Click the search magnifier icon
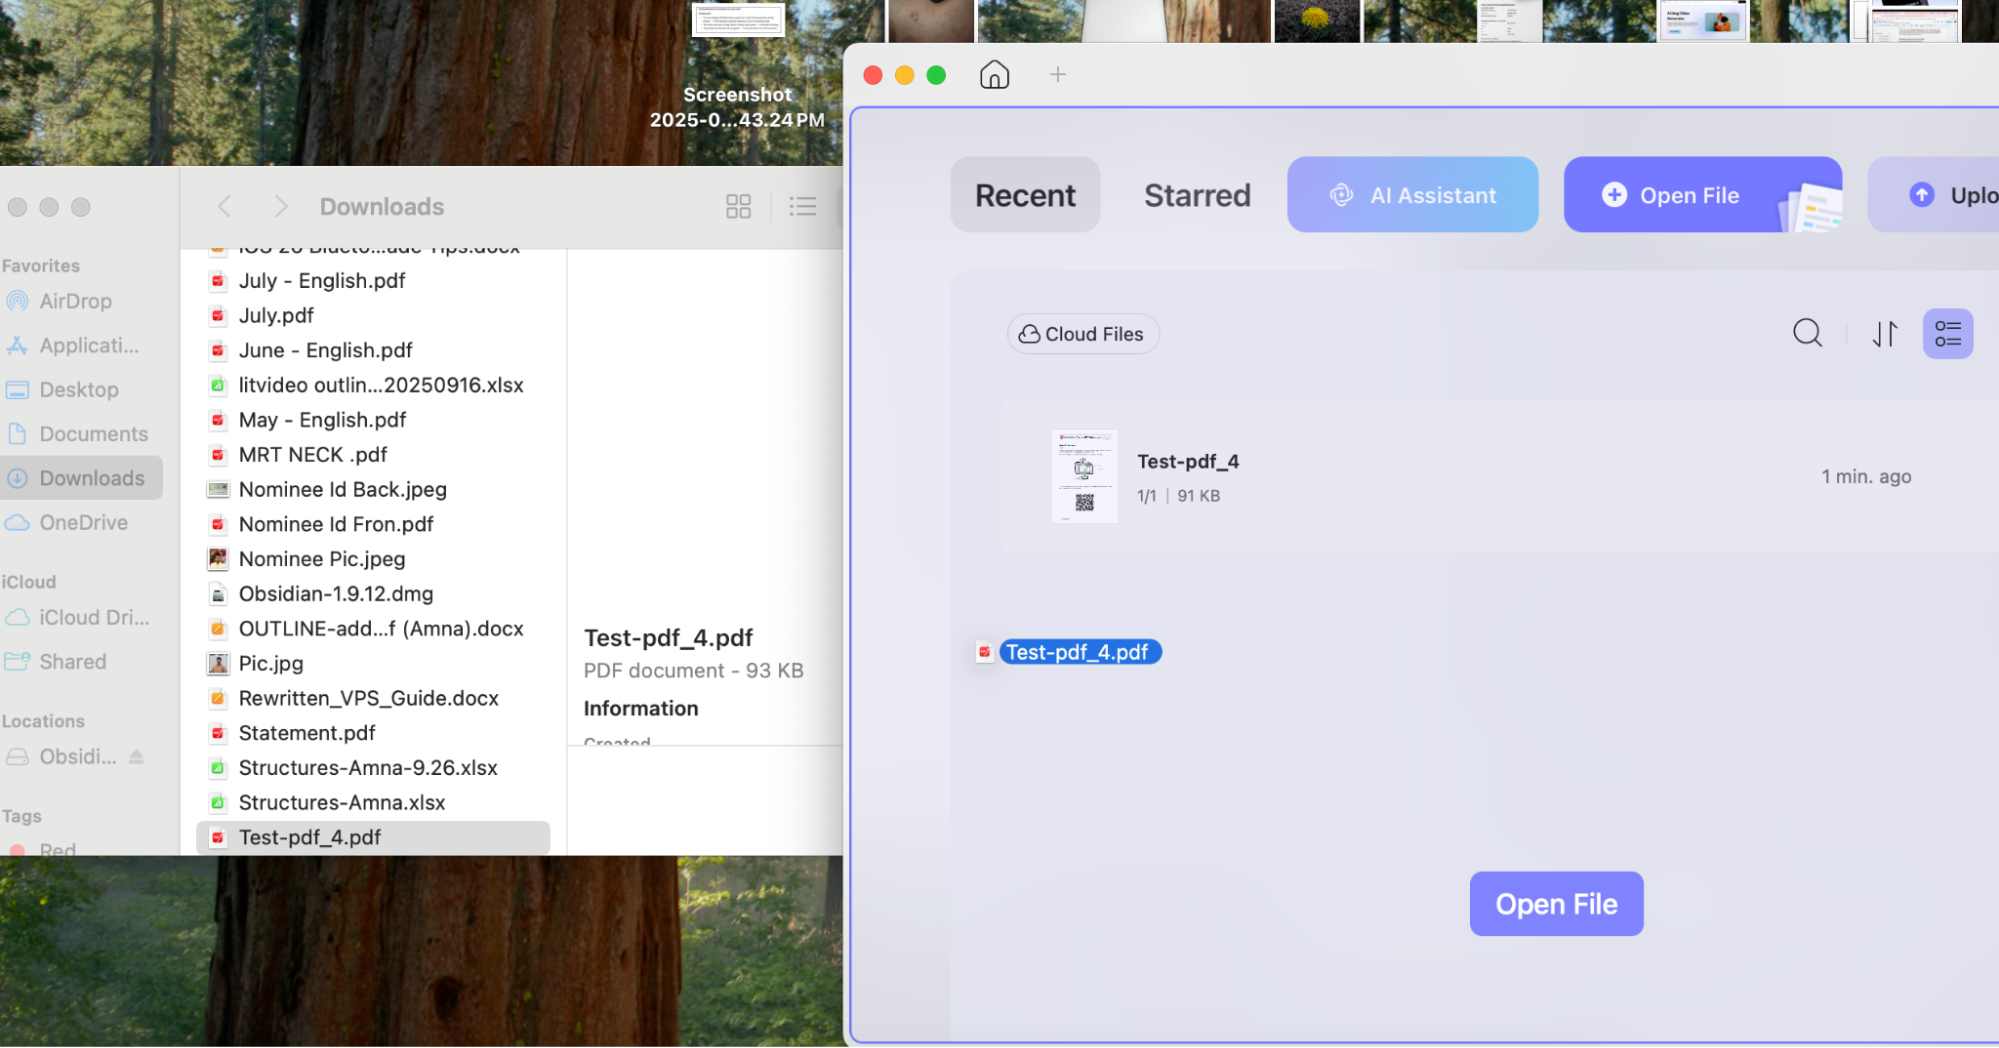The height and width of the screenshot is (1048, 1999). click(x=1807, y=333)
